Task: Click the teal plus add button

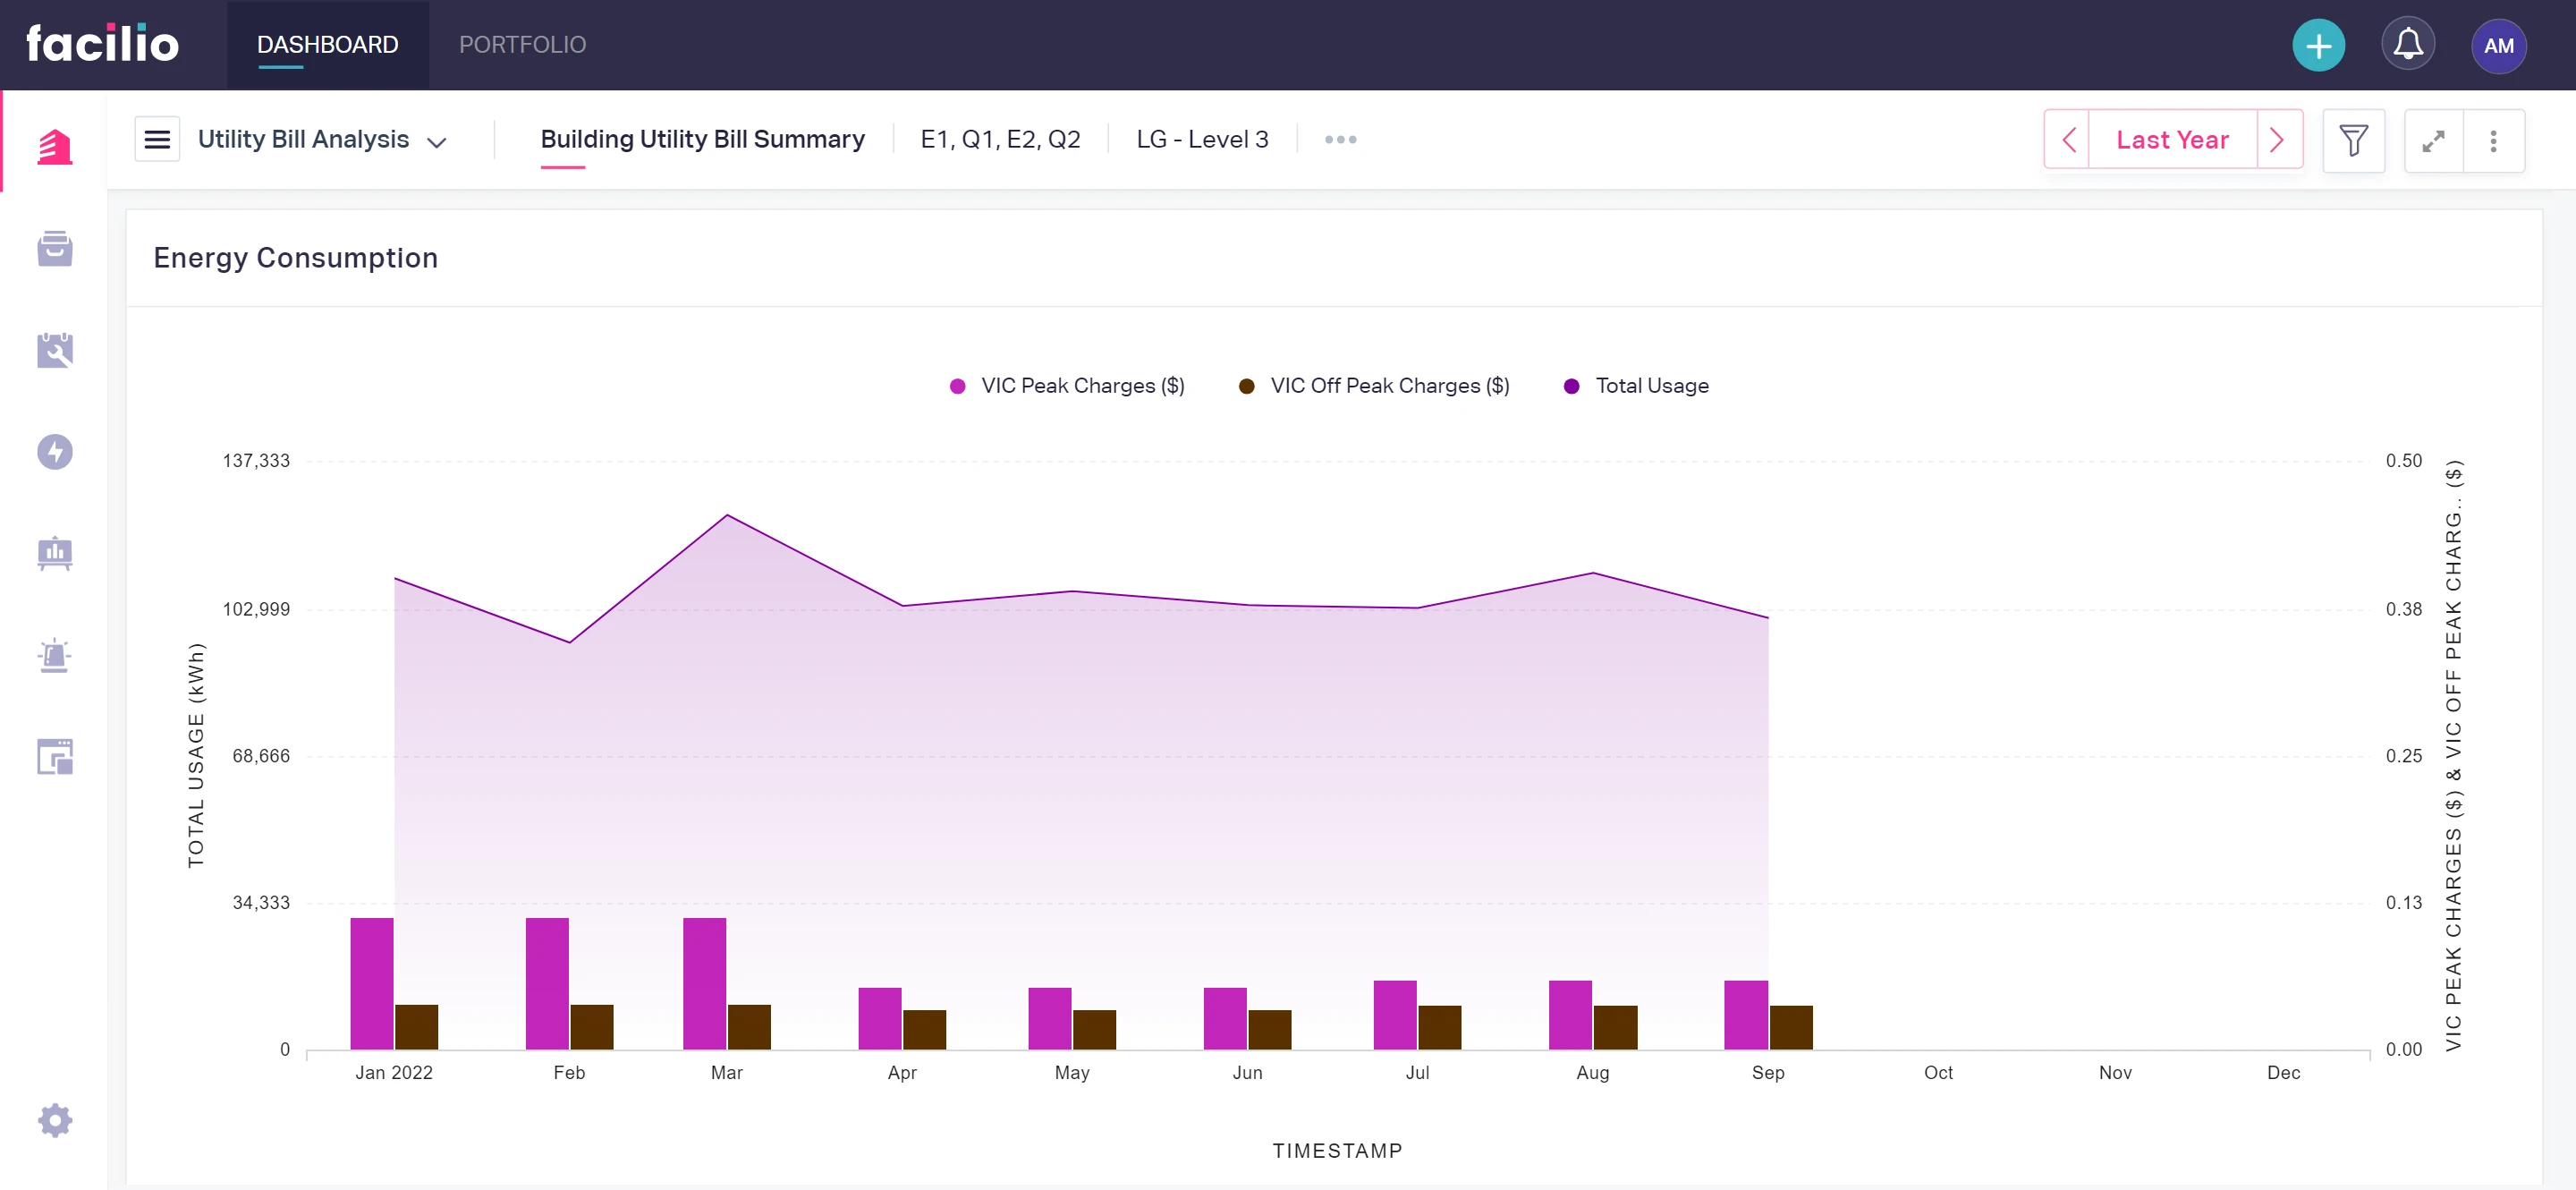Action: click(x=2318, y=45)
